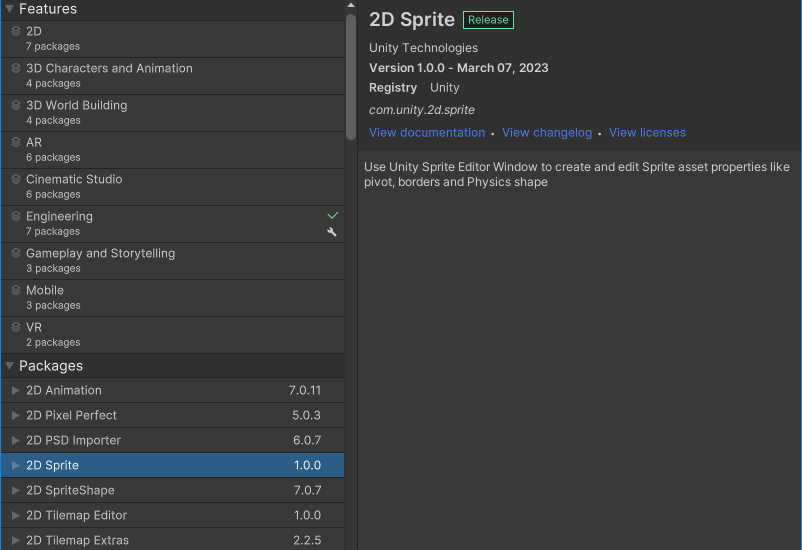802x550 pixels.
Task: Expand the 2D Pixel Perfect package
Action: pos(15,415)
